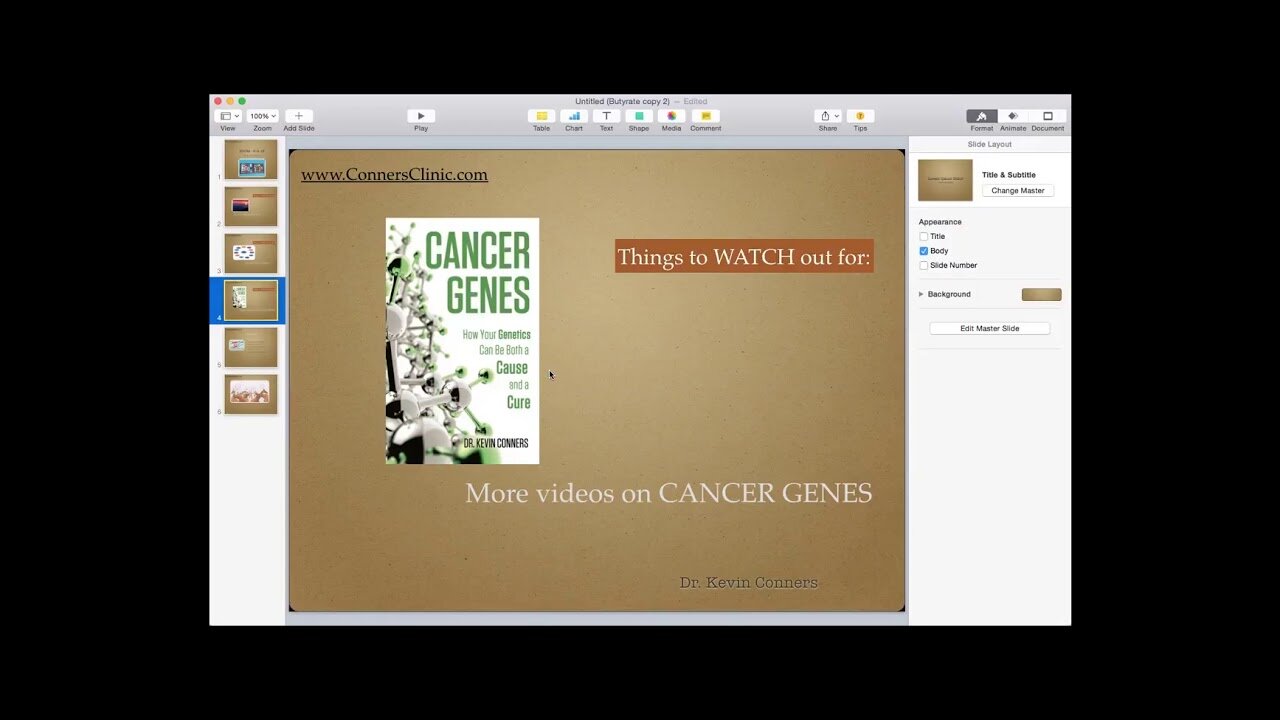
Task: Click the 'Slide Layout' panel header
Action: pyautogui.click(x=990, y=144)
